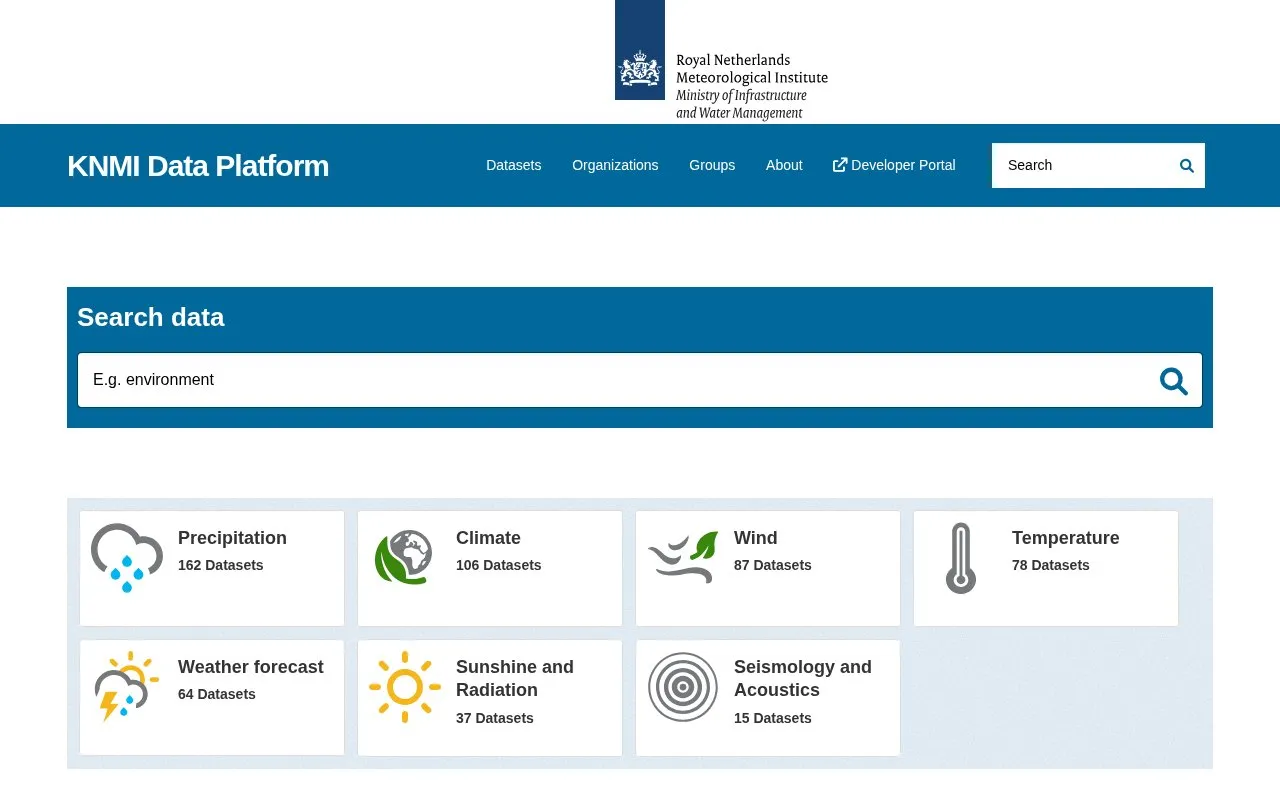Click the '15 Datasets' count text
The width and height of the screenshot is (1280, 800).
point(773,718)
